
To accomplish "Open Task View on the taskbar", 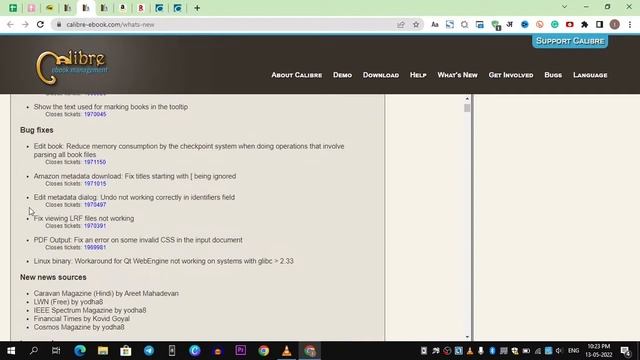I will (56, 351).
